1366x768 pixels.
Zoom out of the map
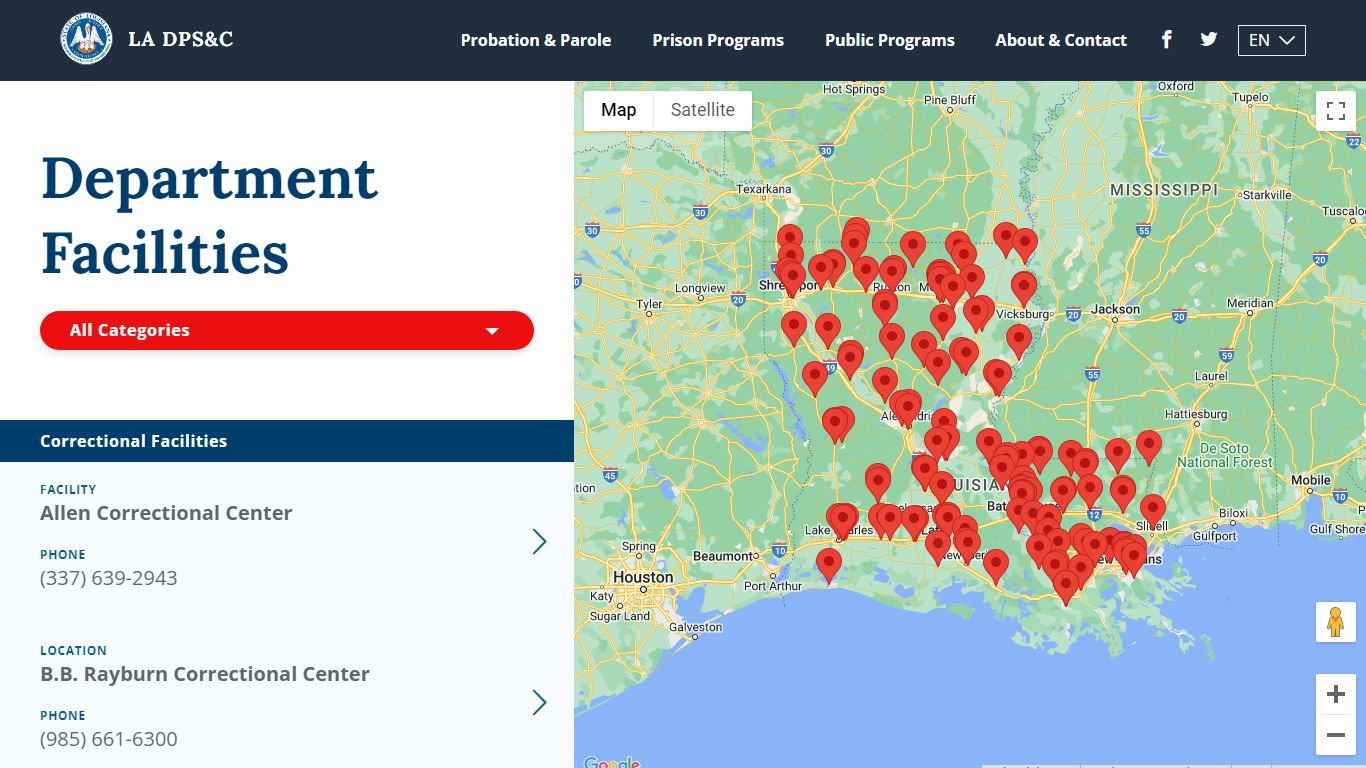click(x=1336, y=735)
